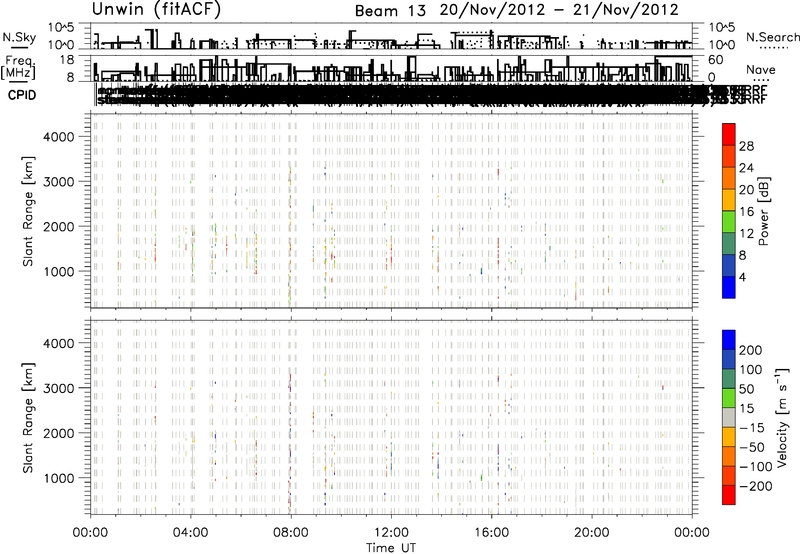
Task: Click the '24' label on power colorbar
Action: [x=746, y=168]
